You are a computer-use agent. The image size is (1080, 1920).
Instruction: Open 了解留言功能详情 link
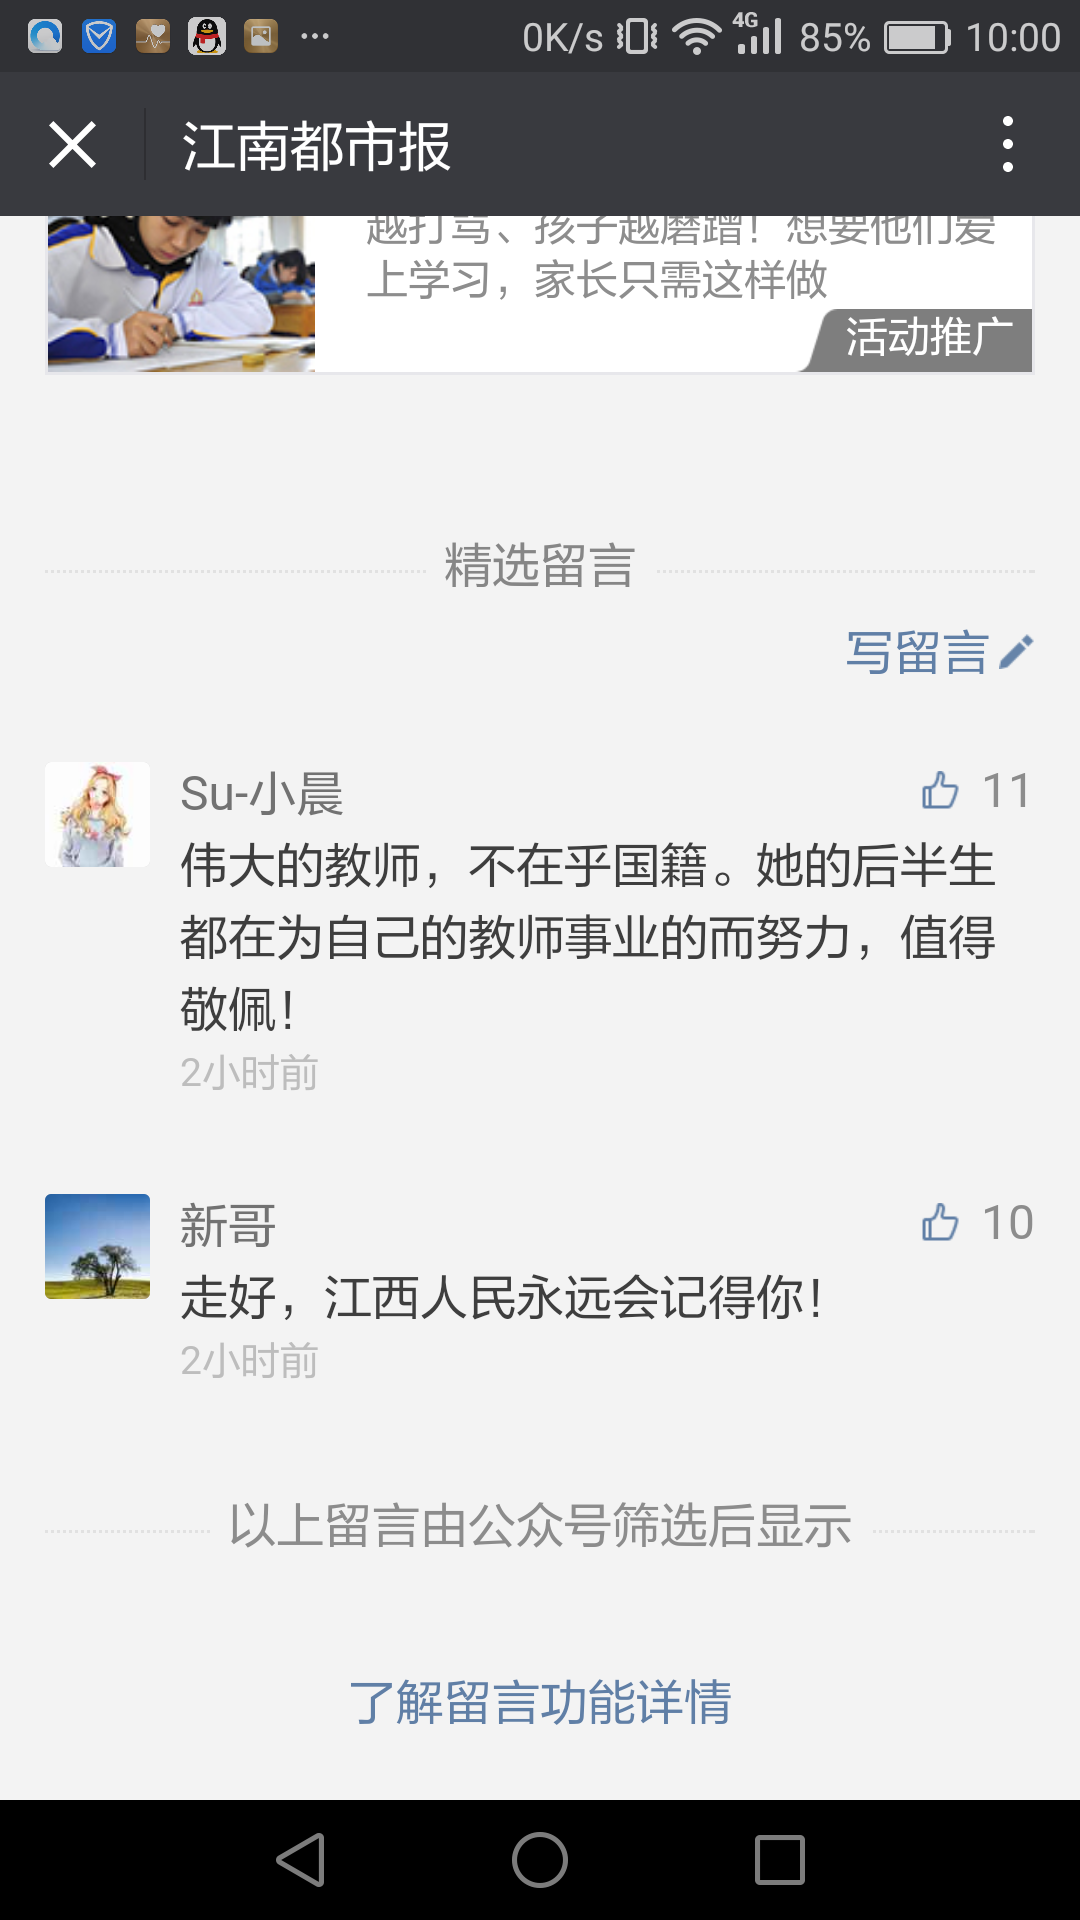[540, 1702]
